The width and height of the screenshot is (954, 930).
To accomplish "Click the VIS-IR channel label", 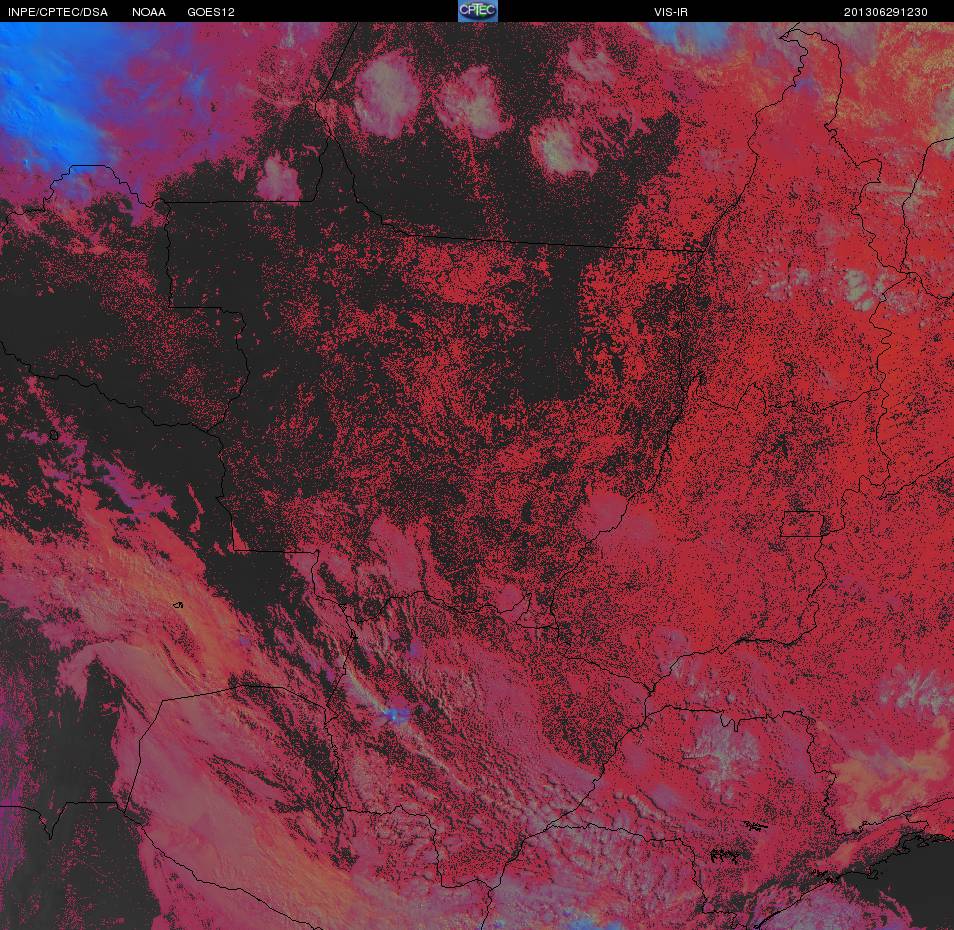I will pos(670,12).
